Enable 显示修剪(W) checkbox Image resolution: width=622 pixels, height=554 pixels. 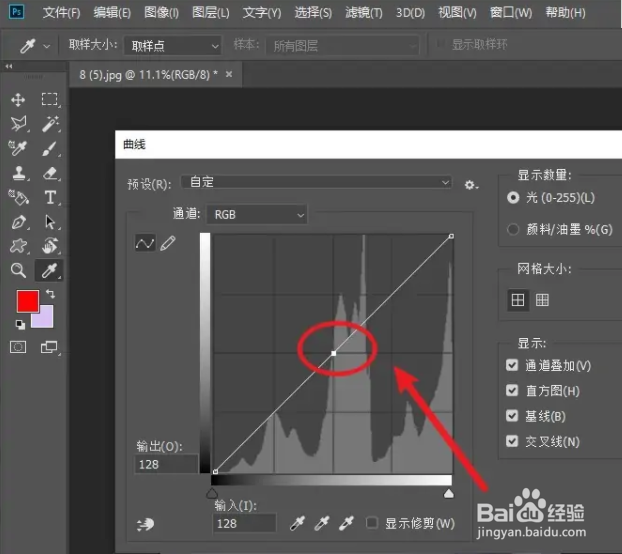point(372,523)
